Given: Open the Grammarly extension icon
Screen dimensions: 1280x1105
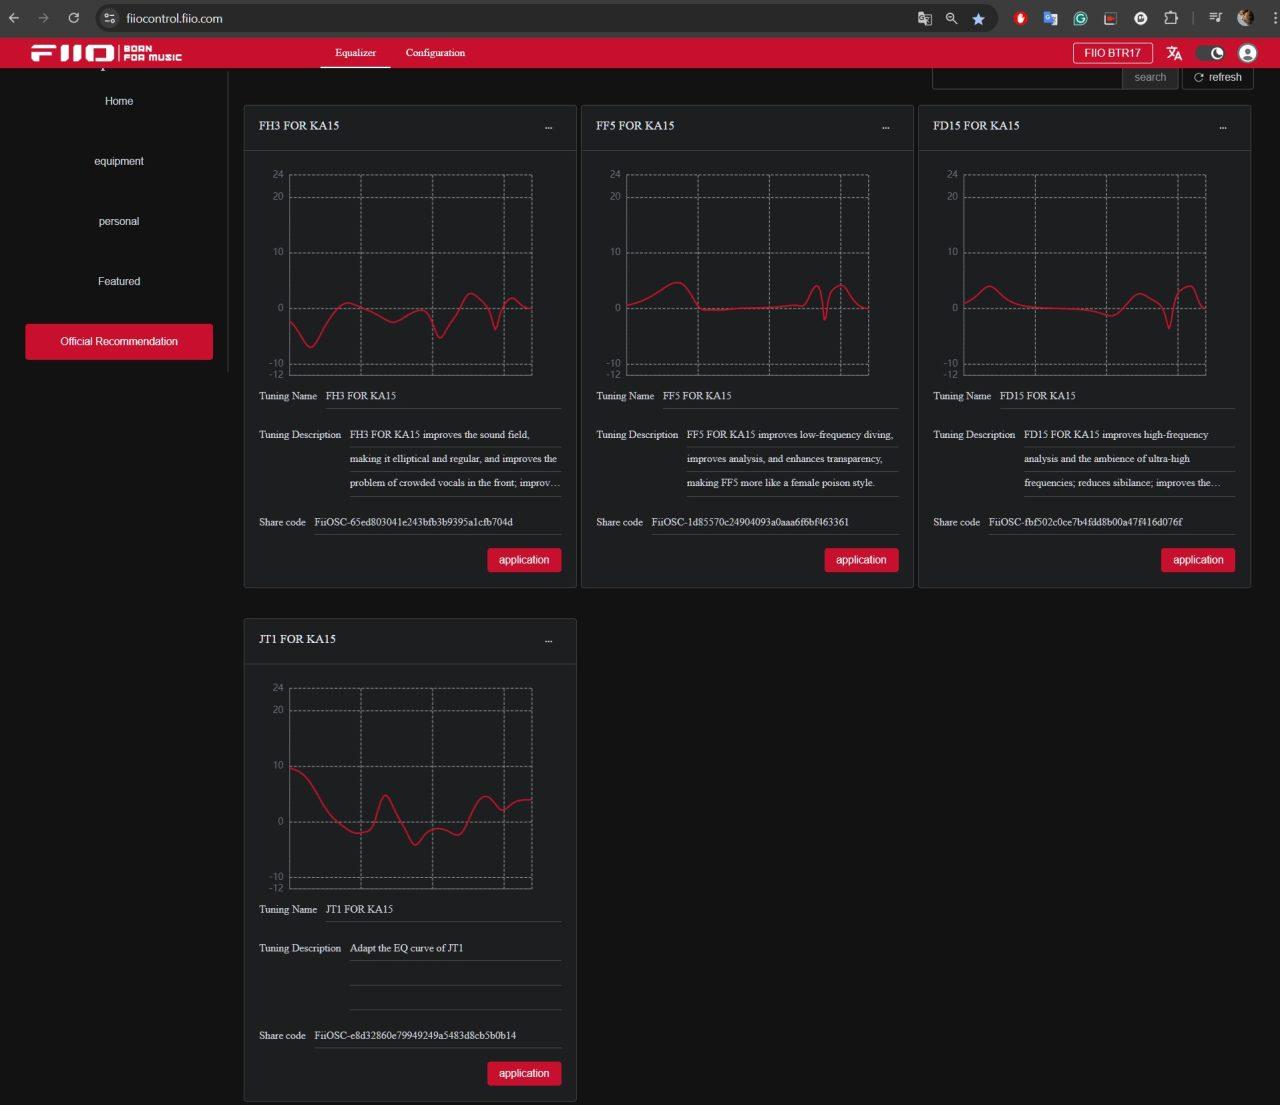Looking at the screenshot, I should [1080, 18].
